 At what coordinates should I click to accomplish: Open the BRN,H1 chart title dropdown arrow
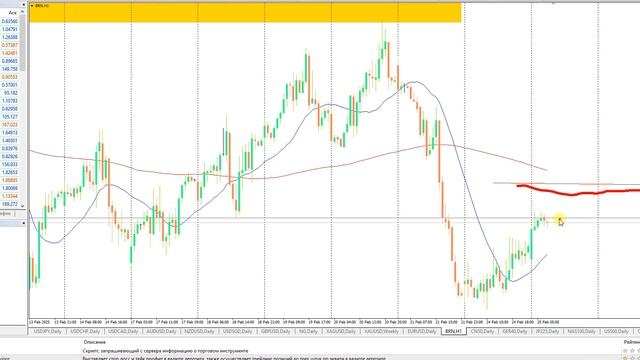point(32,6)
